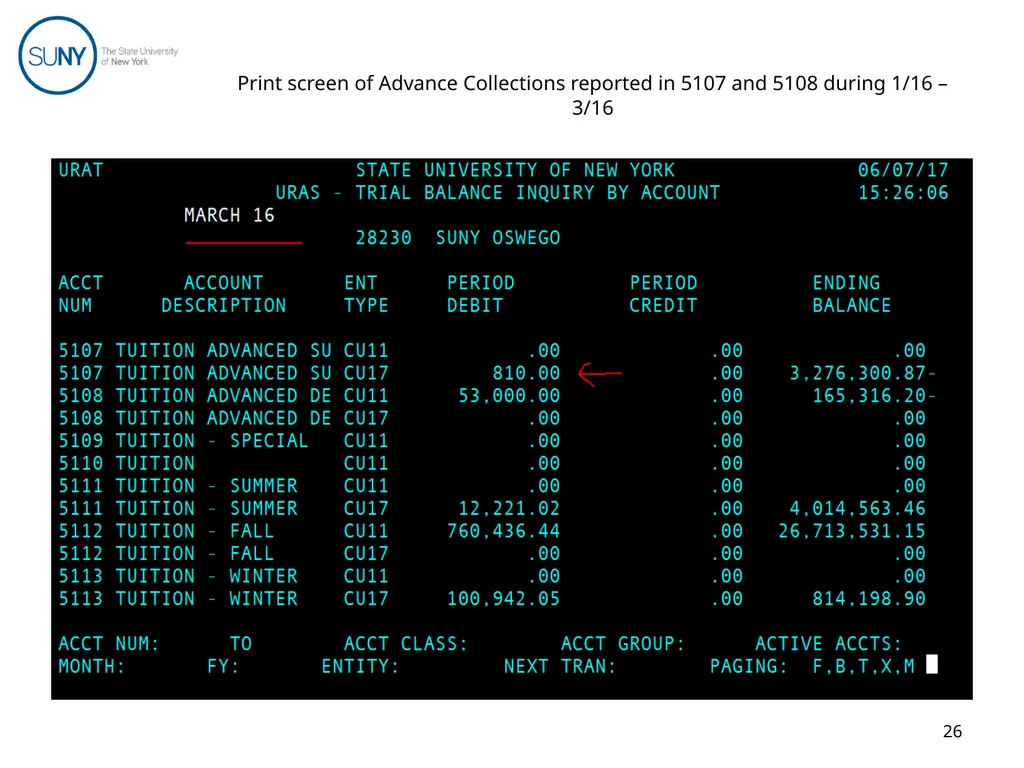This screenshot has height=768, width=1024.
Task: Click the time 15:26:06
Action: click(903, 193)
